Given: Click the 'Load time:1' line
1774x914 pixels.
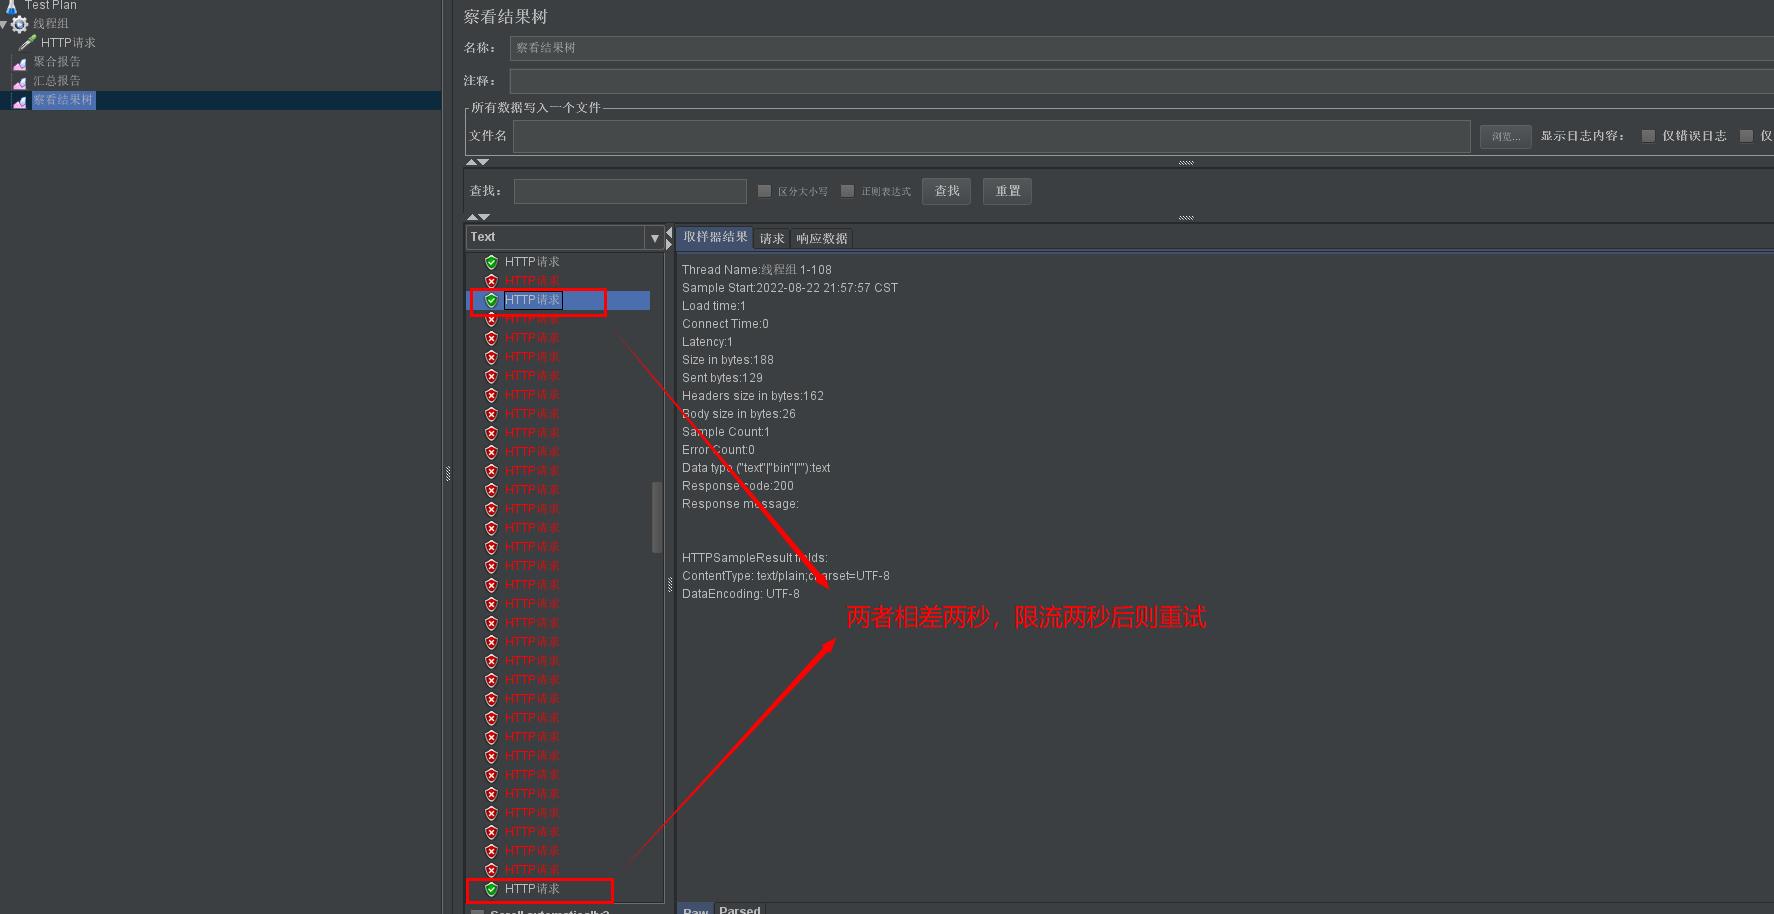Looking at the screenshot, I should click(x=714, y=306).
